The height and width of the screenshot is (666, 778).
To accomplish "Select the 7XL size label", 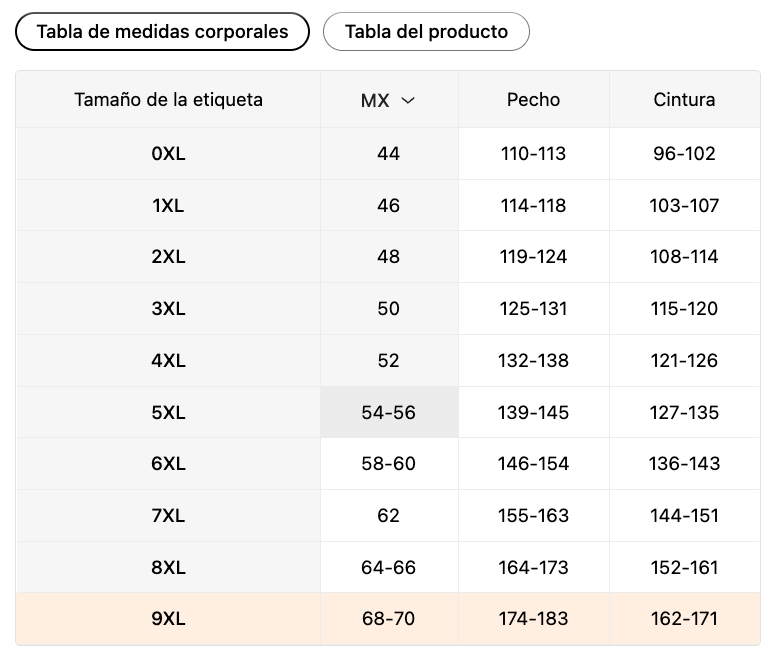I will pos(168,516).
